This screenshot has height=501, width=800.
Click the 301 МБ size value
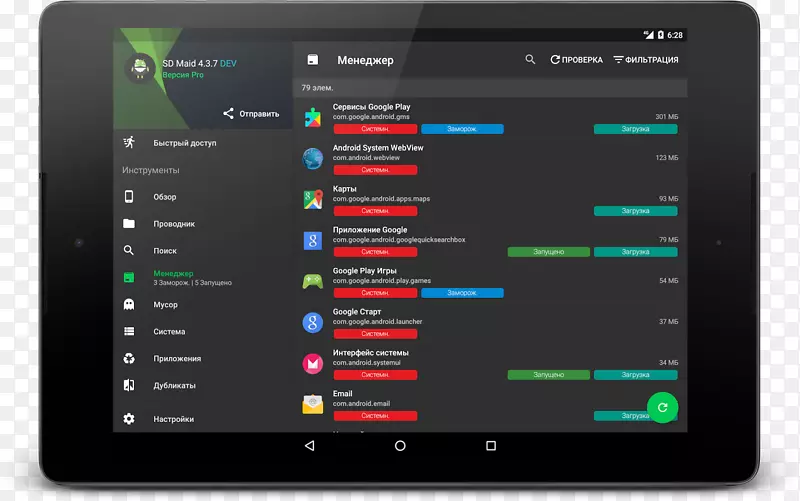(667, 117)
